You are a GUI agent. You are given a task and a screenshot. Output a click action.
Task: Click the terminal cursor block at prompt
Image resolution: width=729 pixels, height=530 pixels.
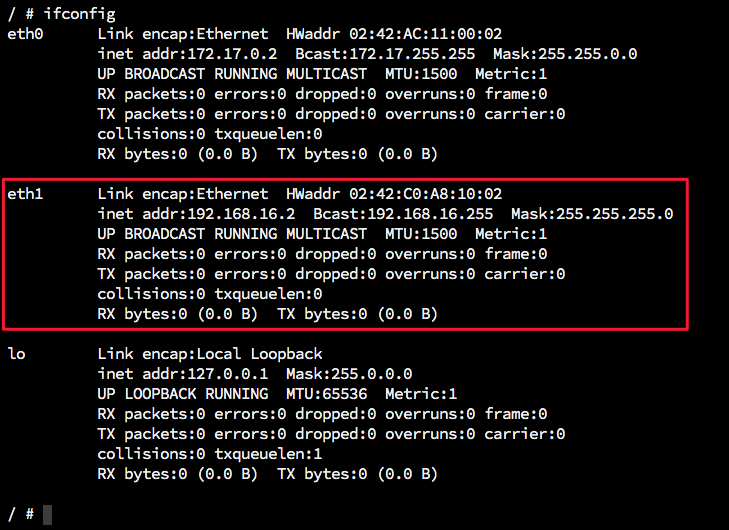[x=47, y=515]
